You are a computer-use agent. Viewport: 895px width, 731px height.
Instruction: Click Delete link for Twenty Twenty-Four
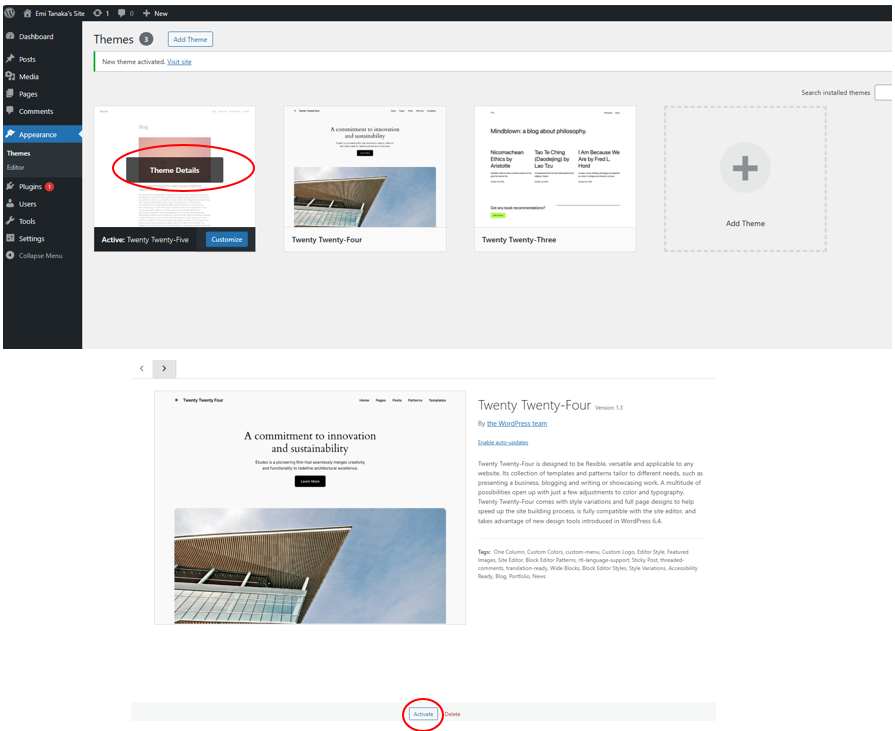(x=453, y=714)
